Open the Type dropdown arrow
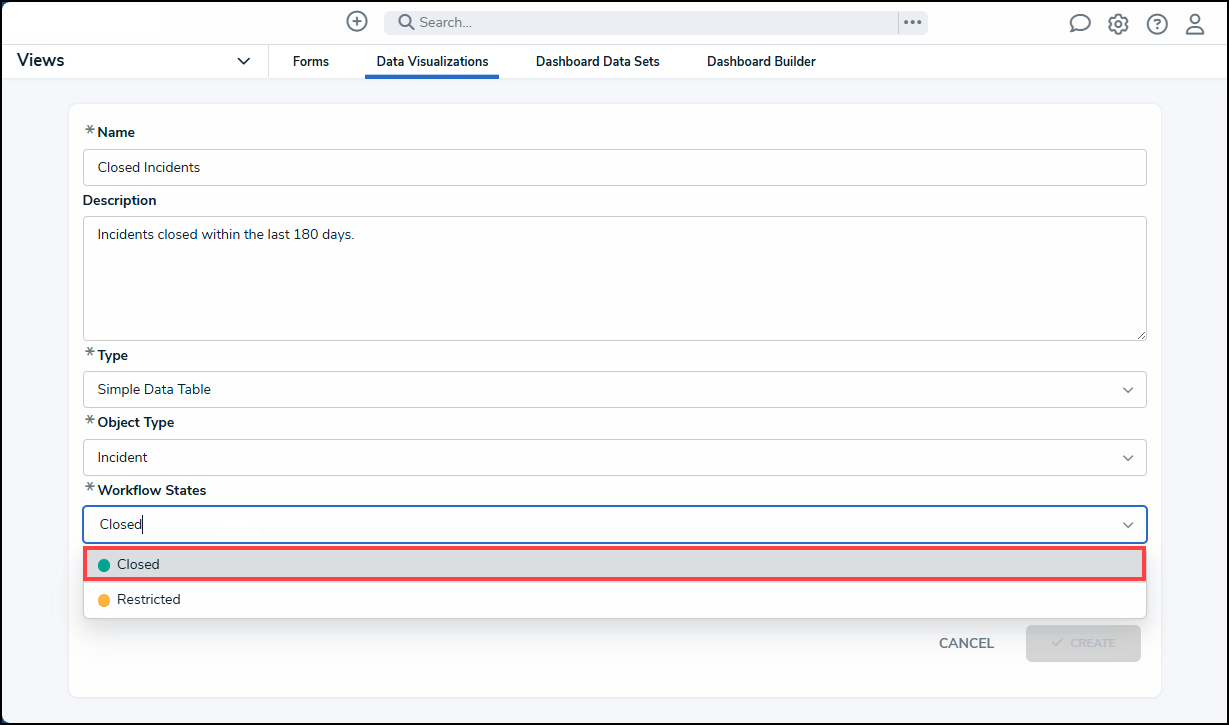Viewport: 1229px width, 725px height. [1128, 390]
